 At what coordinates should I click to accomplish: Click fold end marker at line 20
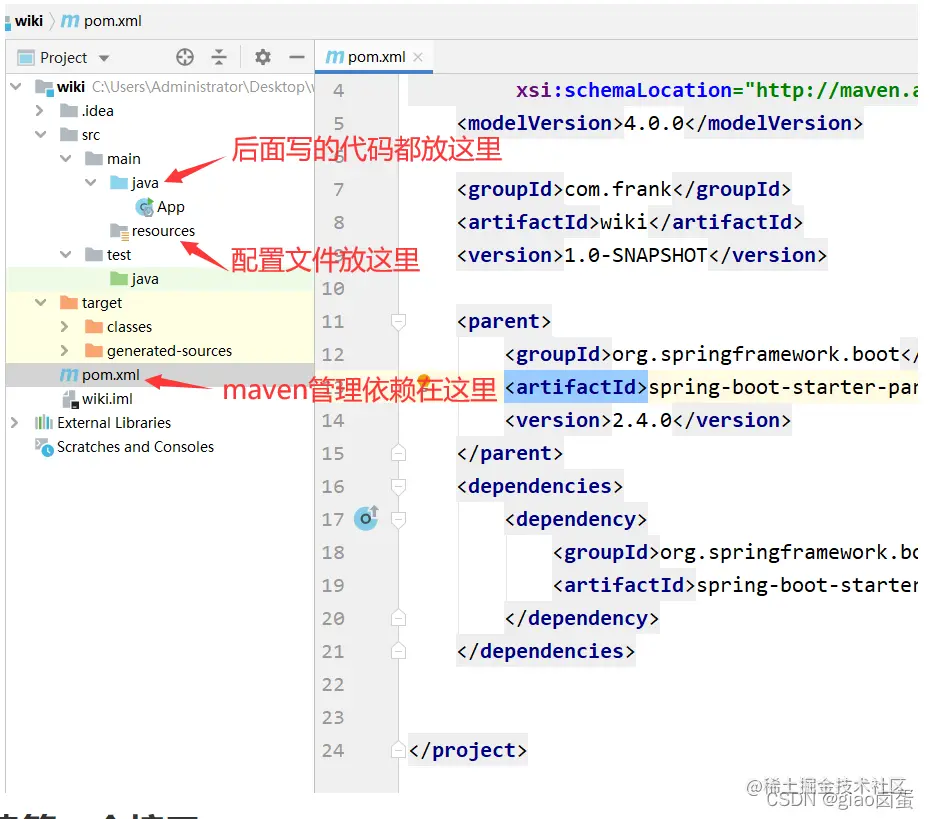point(398,618)
